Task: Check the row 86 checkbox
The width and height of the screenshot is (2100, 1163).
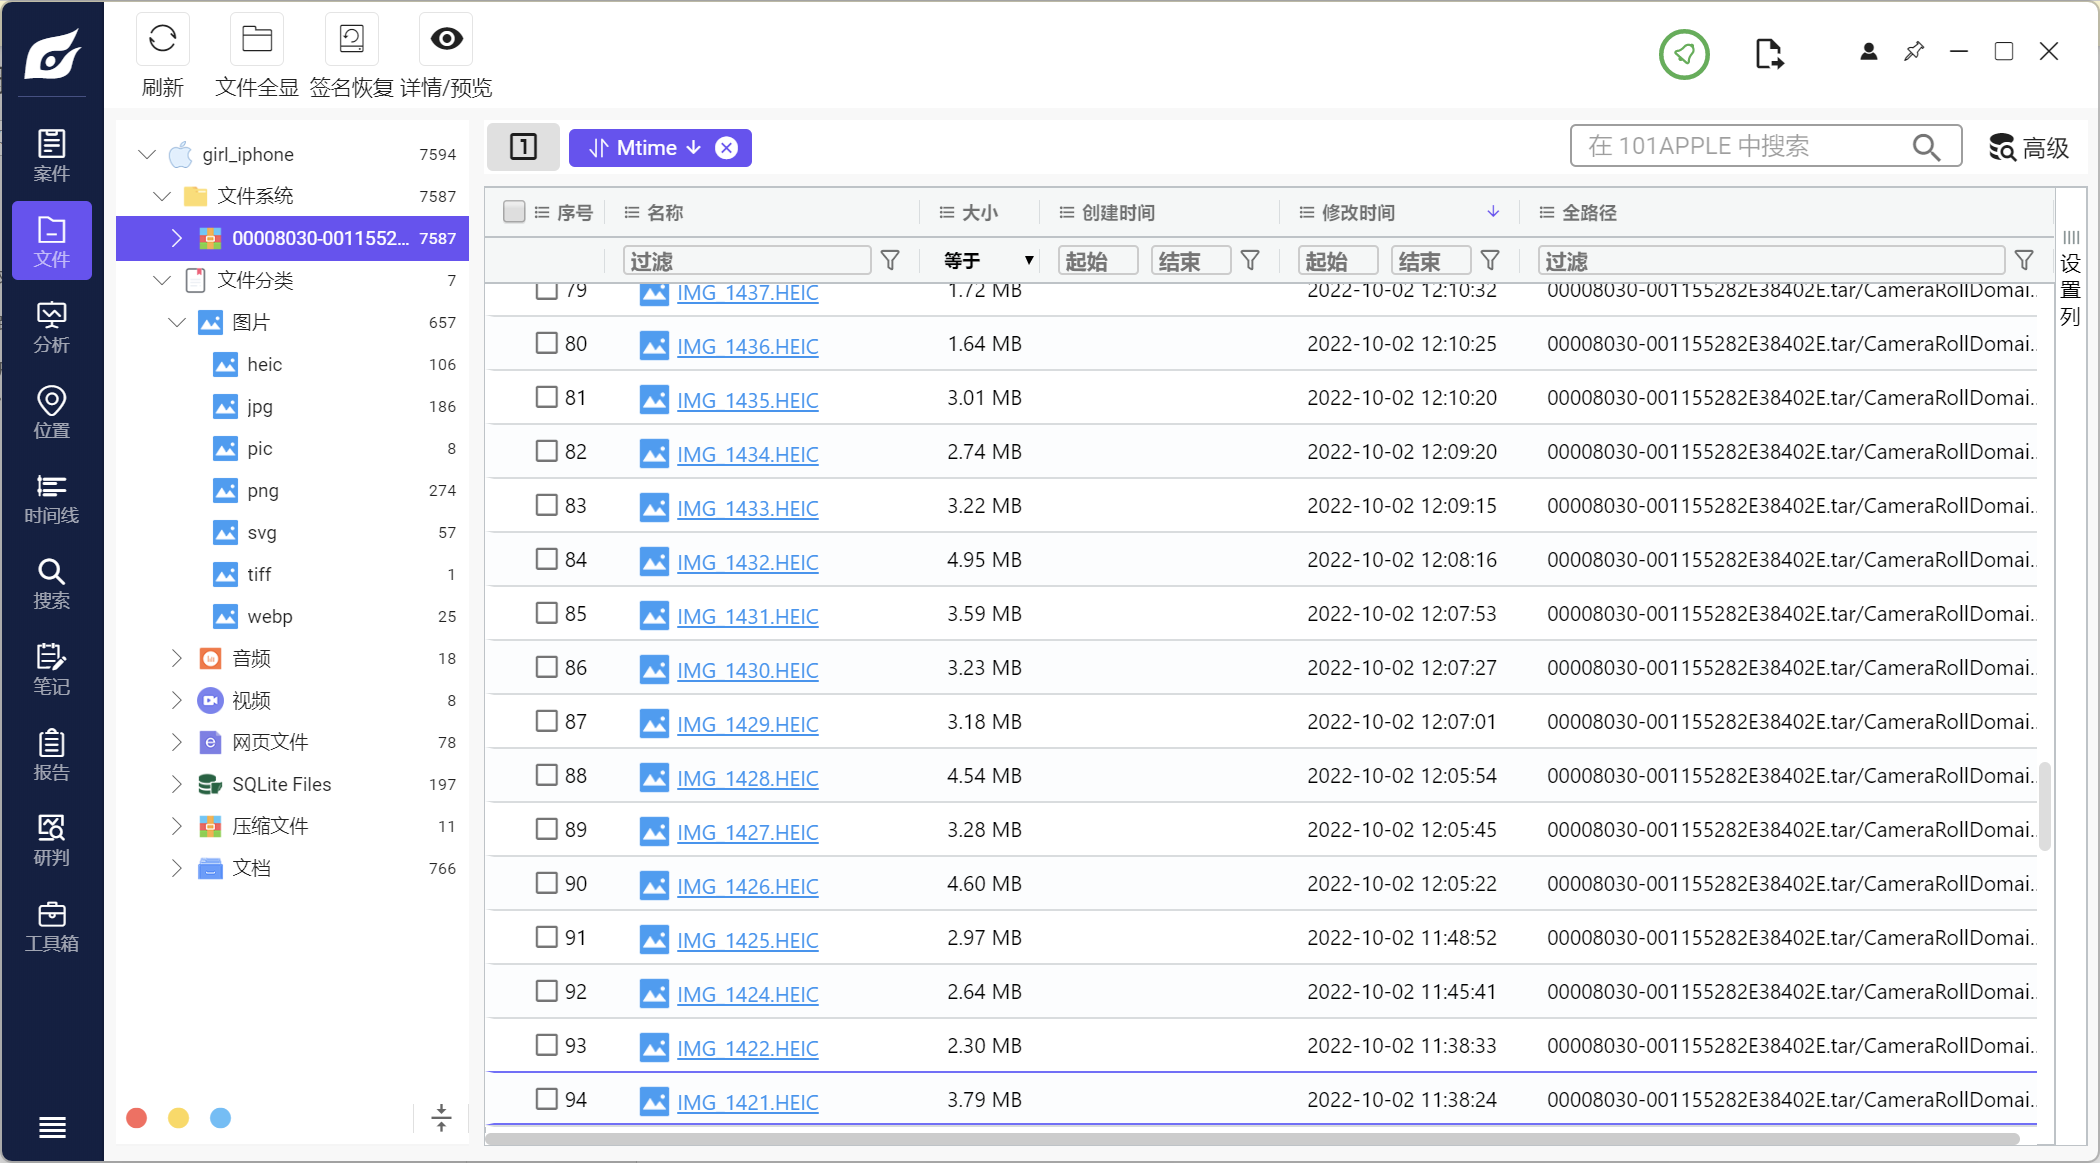Action: pos(546,667)
